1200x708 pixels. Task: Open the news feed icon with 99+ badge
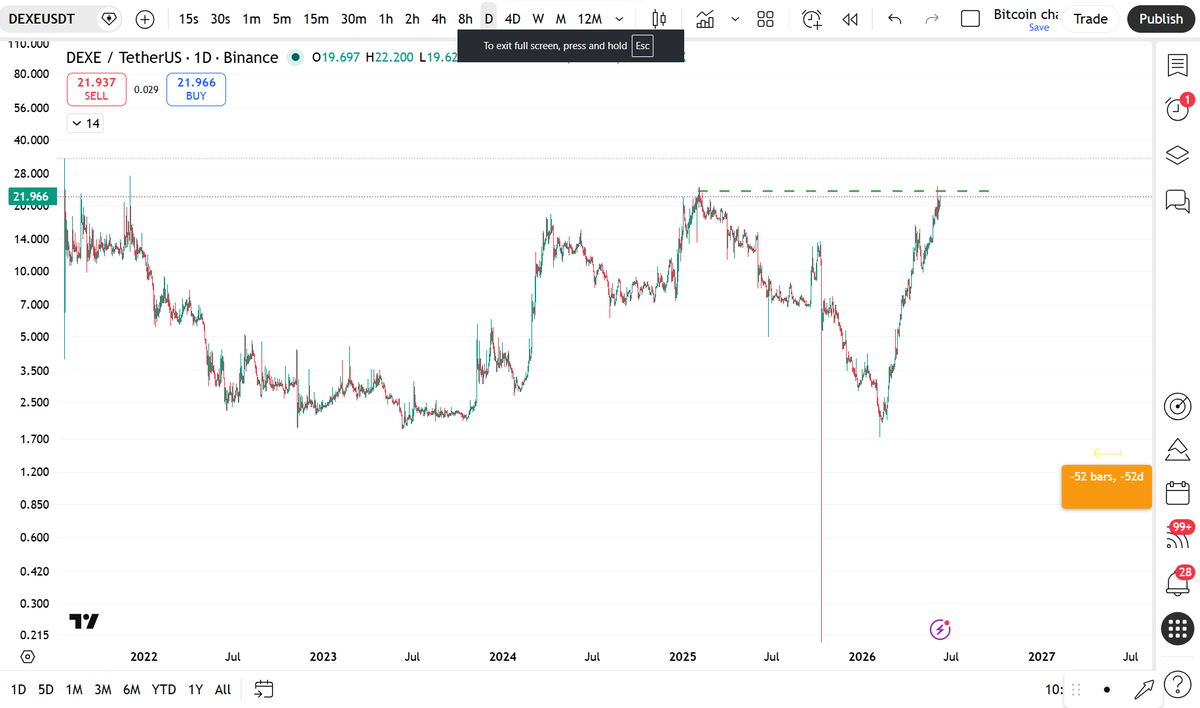click(1177, 537)
